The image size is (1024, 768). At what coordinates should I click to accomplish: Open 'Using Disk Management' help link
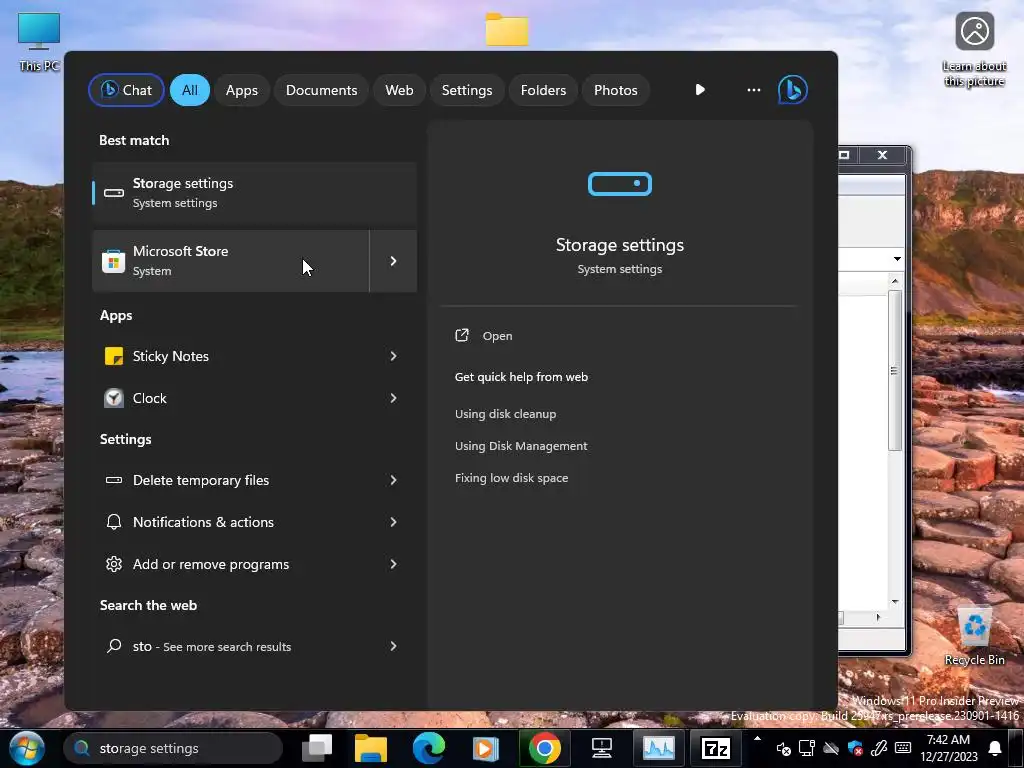(521, 445)
